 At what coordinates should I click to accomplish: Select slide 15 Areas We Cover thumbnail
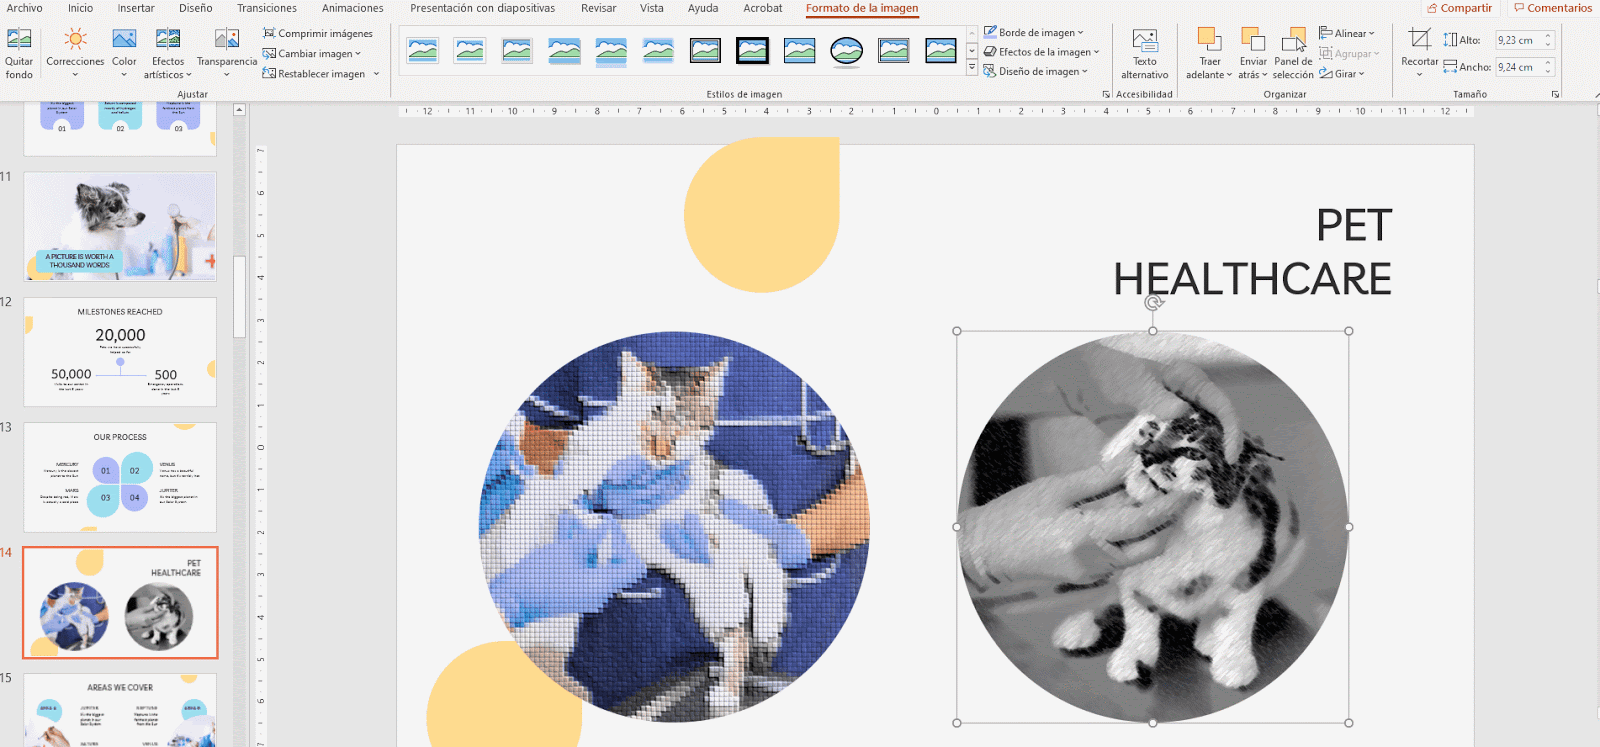click(120, 710)
